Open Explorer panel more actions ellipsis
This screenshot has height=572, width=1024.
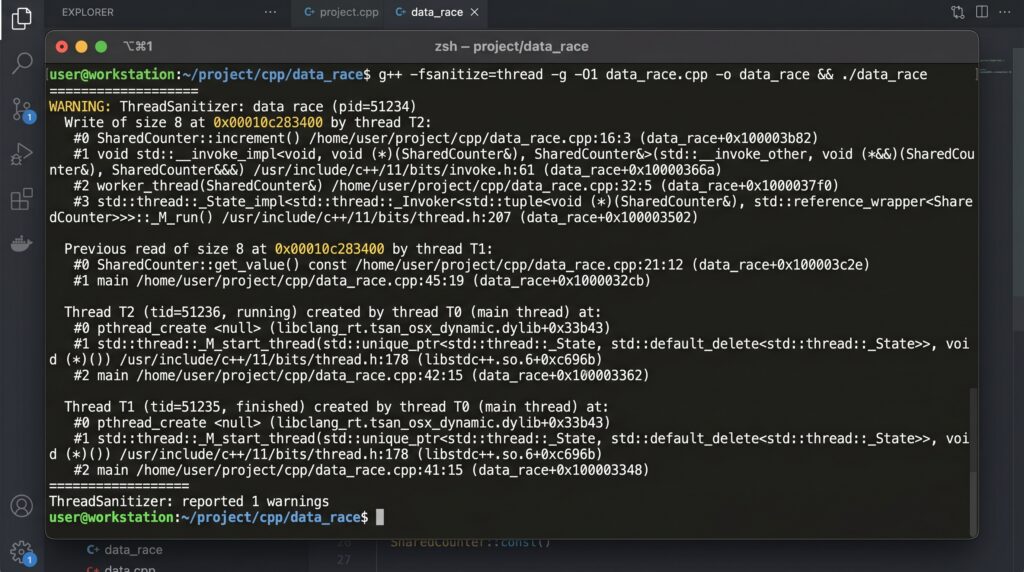(x=270, y=12)
